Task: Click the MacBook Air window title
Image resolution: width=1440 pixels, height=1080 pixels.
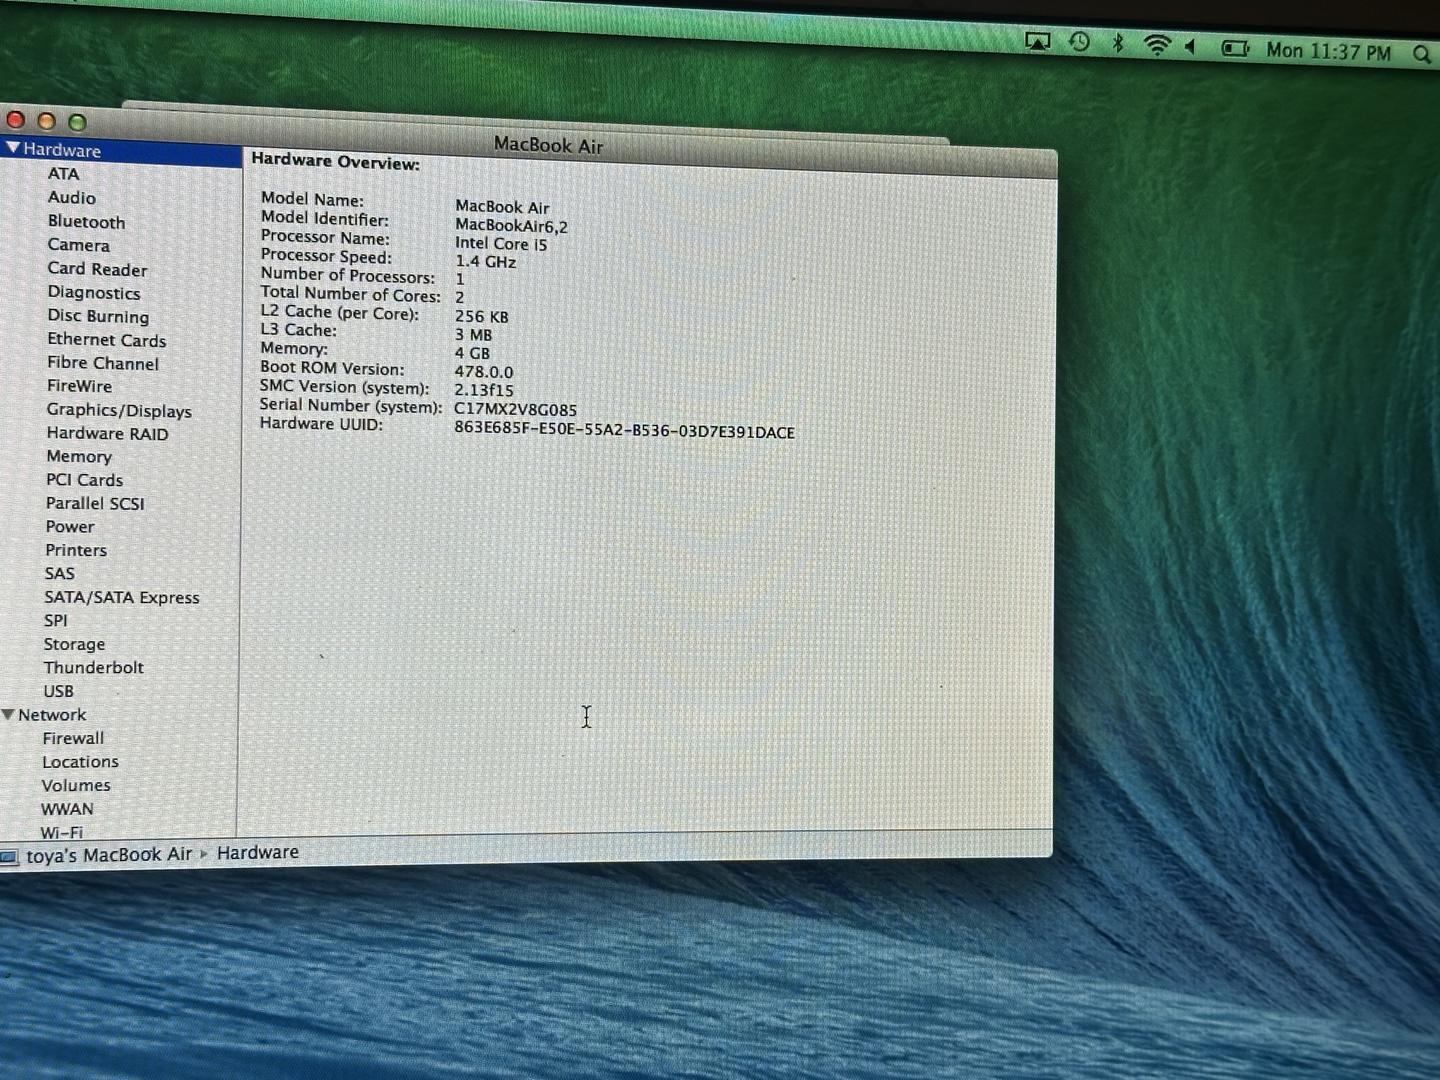Action: [x=548, y=145]
